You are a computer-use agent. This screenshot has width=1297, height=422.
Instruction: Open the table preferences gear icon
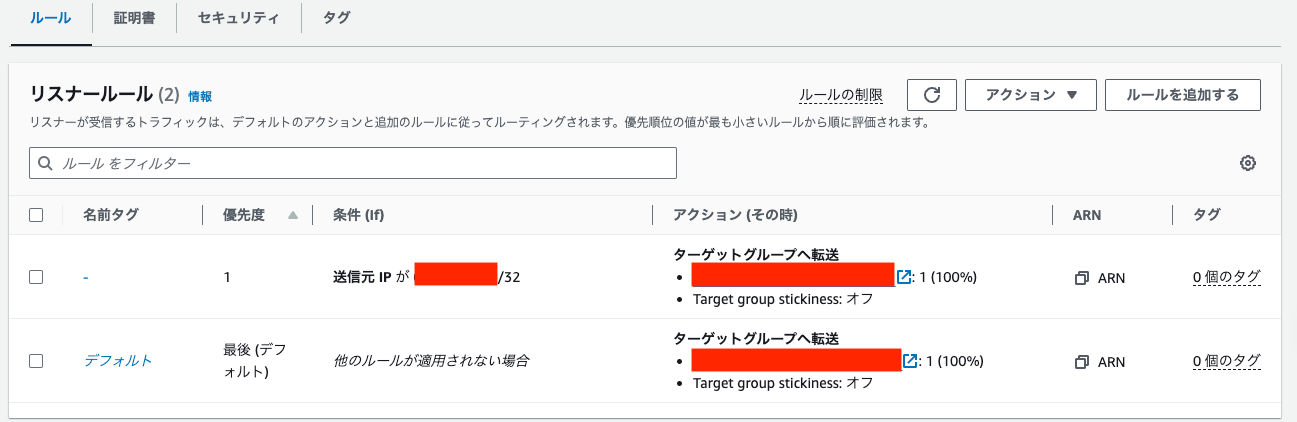[1247, 163]
